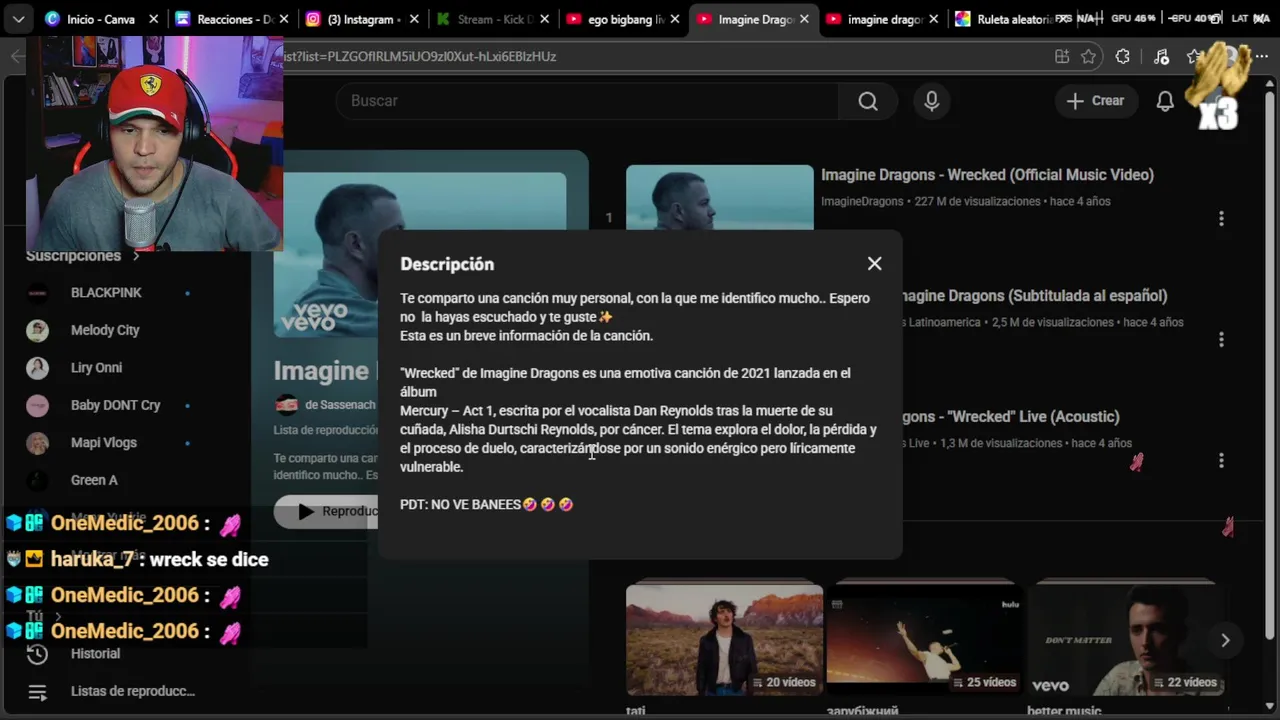Open the playlist thumbnail with 25 vídeos
This screenshot has width=1280, height=720.
[924, 640]
